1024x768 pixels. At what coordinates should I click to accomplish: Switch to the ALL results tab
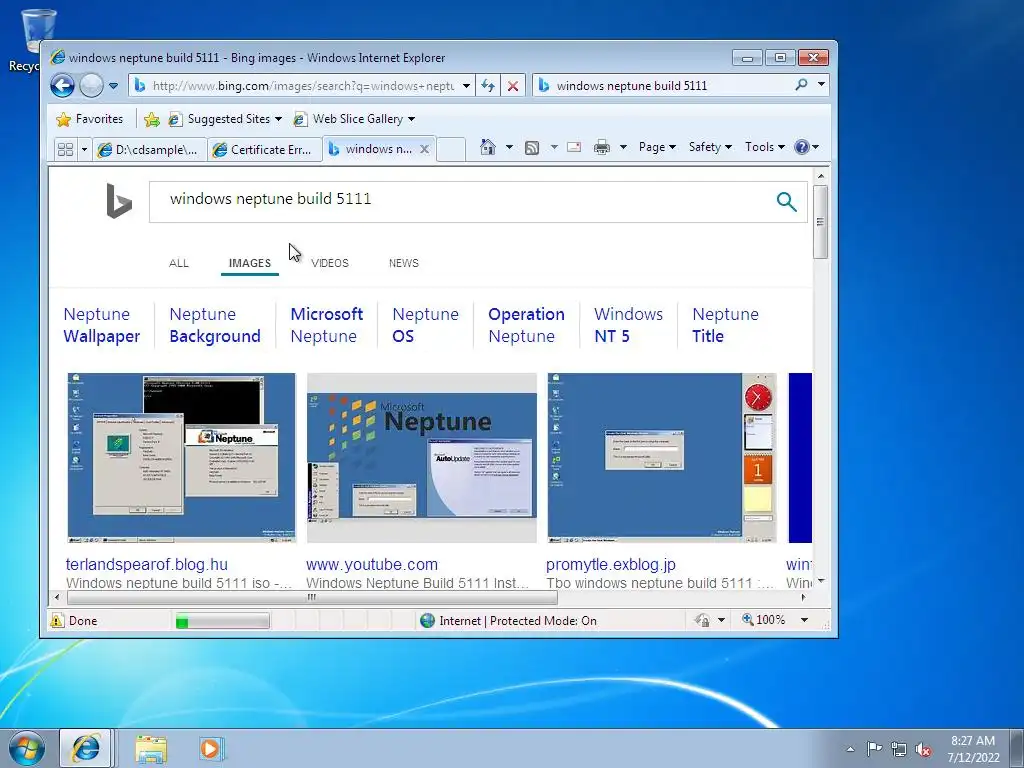(x=179, y=263)
